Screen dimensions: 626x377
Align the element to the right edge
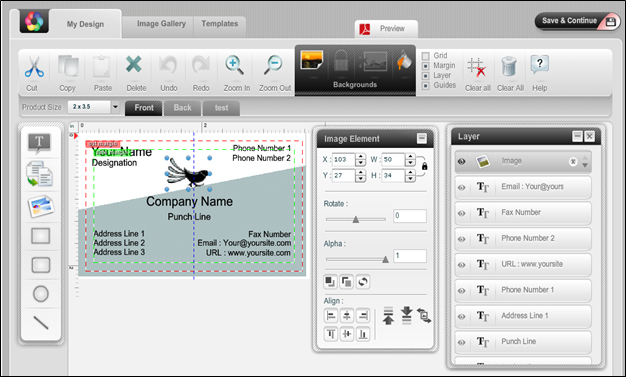click(x=363, y=316)
